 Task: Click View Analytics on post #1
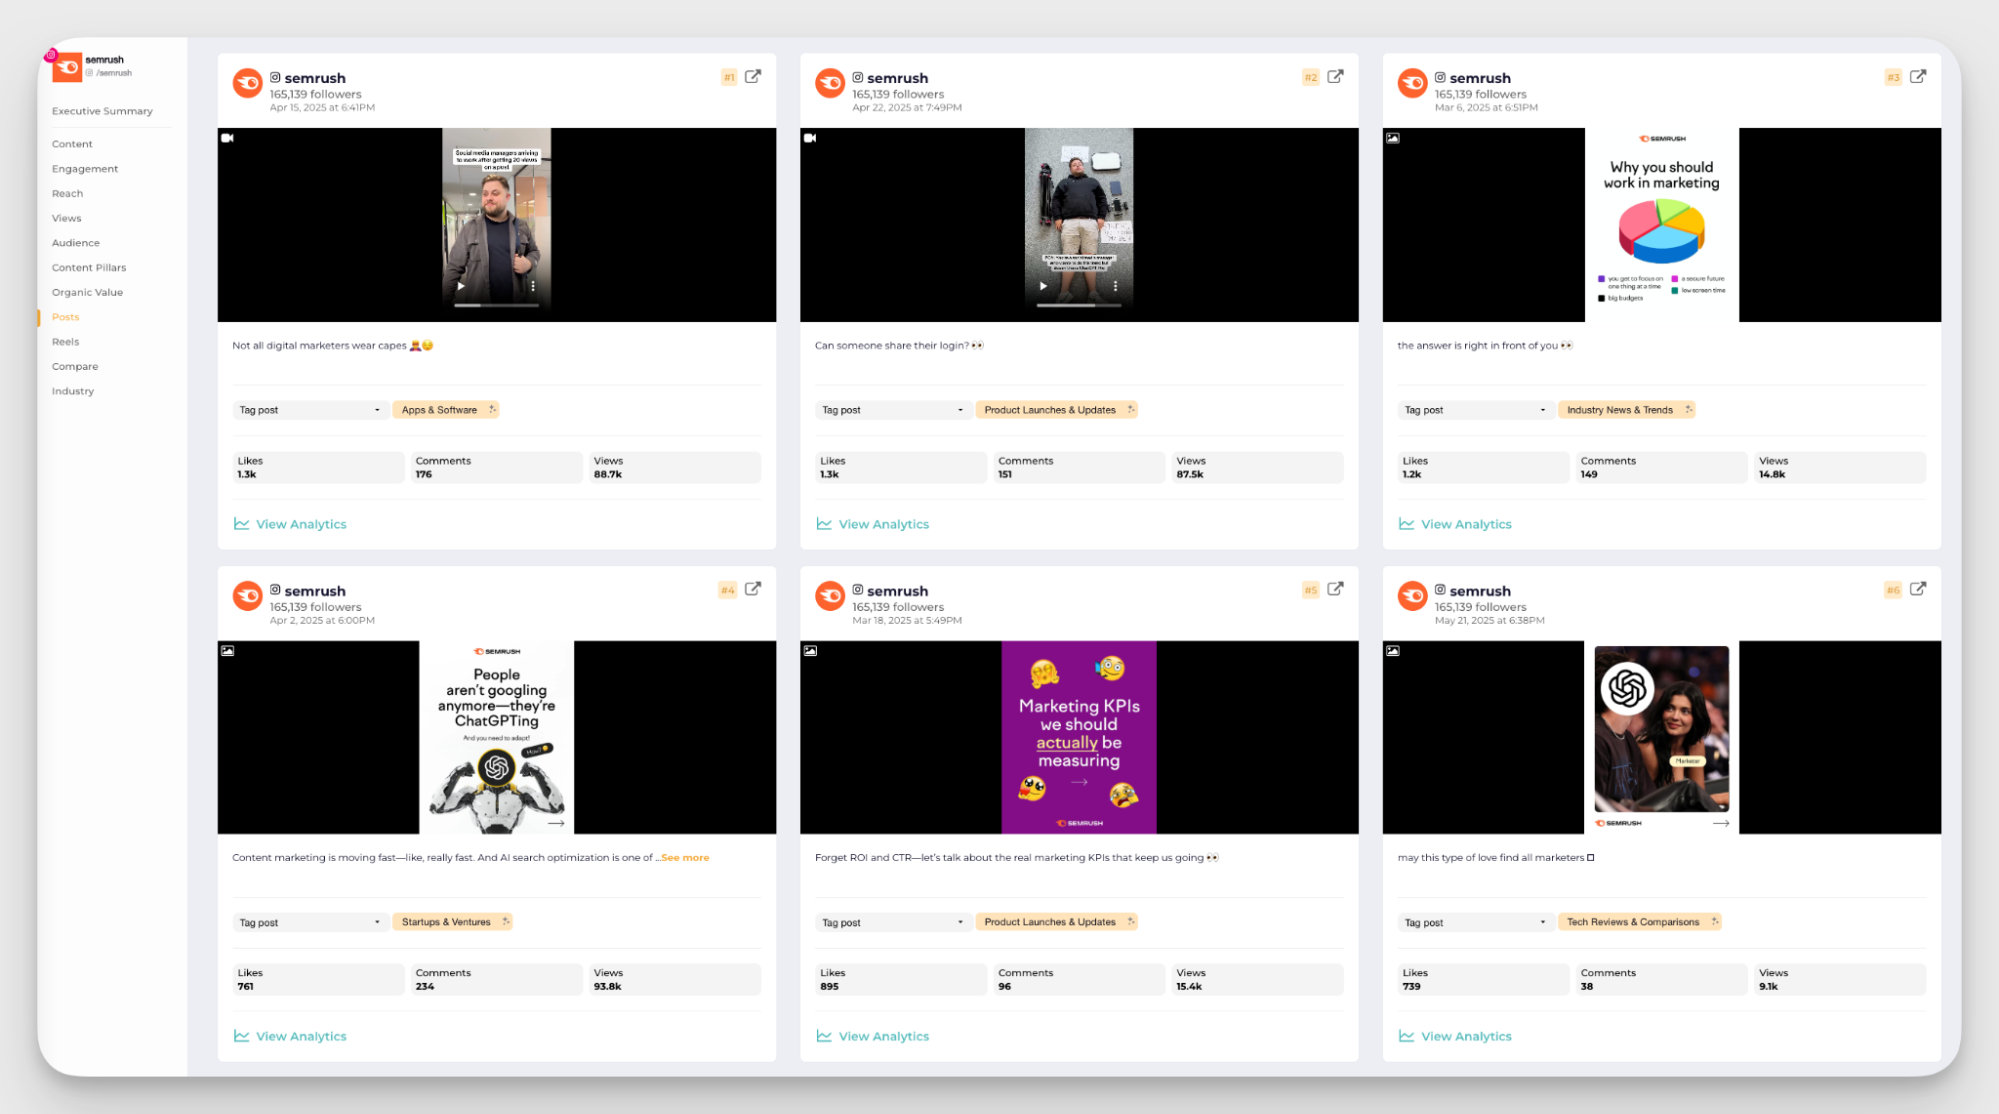point(300,523)
